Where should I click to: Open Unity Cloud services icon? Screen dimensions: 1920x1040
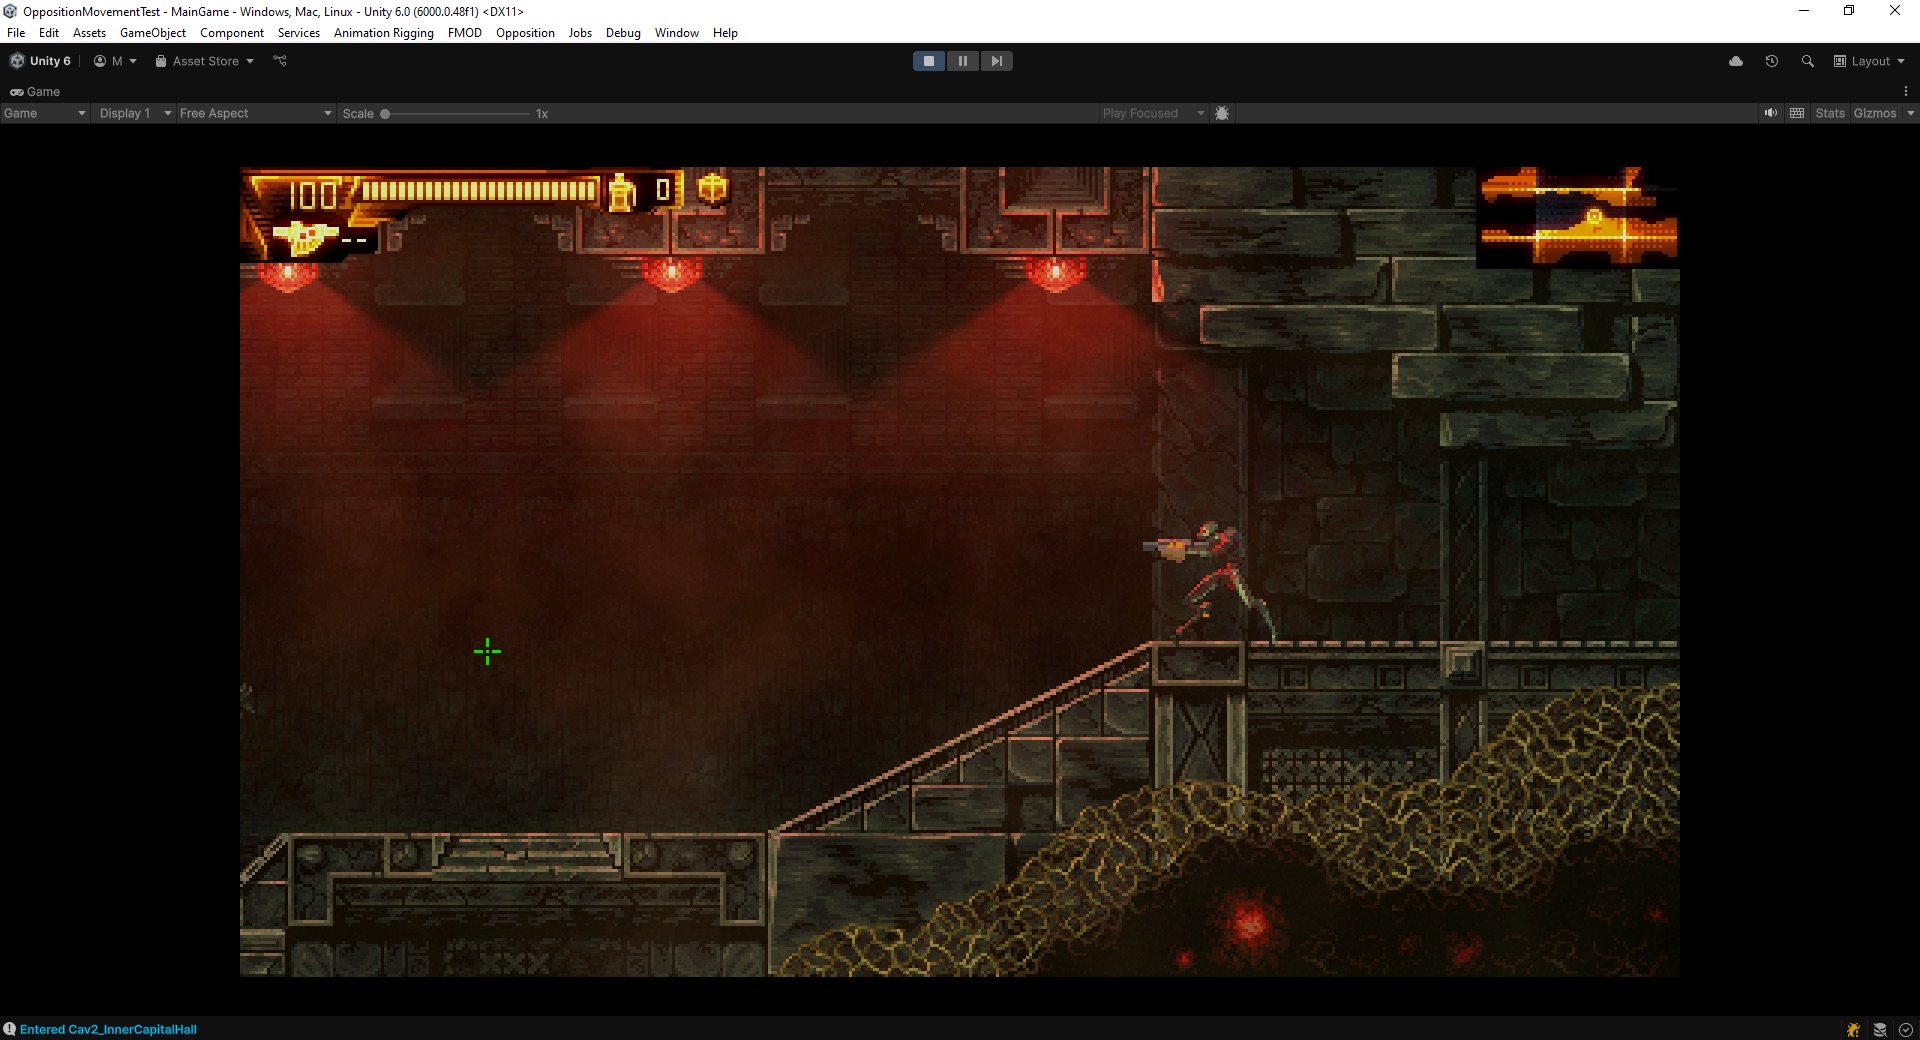click(x=1736, y=61)
